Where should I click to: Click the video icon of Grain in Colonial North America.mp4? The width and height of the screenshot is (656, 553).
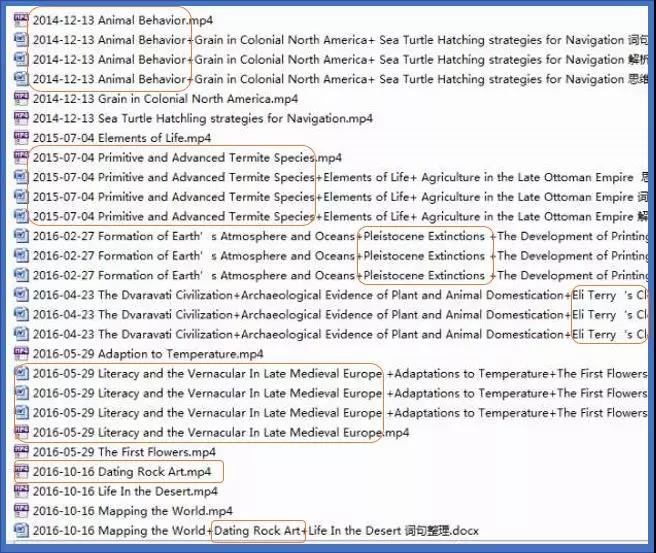[x=21, y=98]
